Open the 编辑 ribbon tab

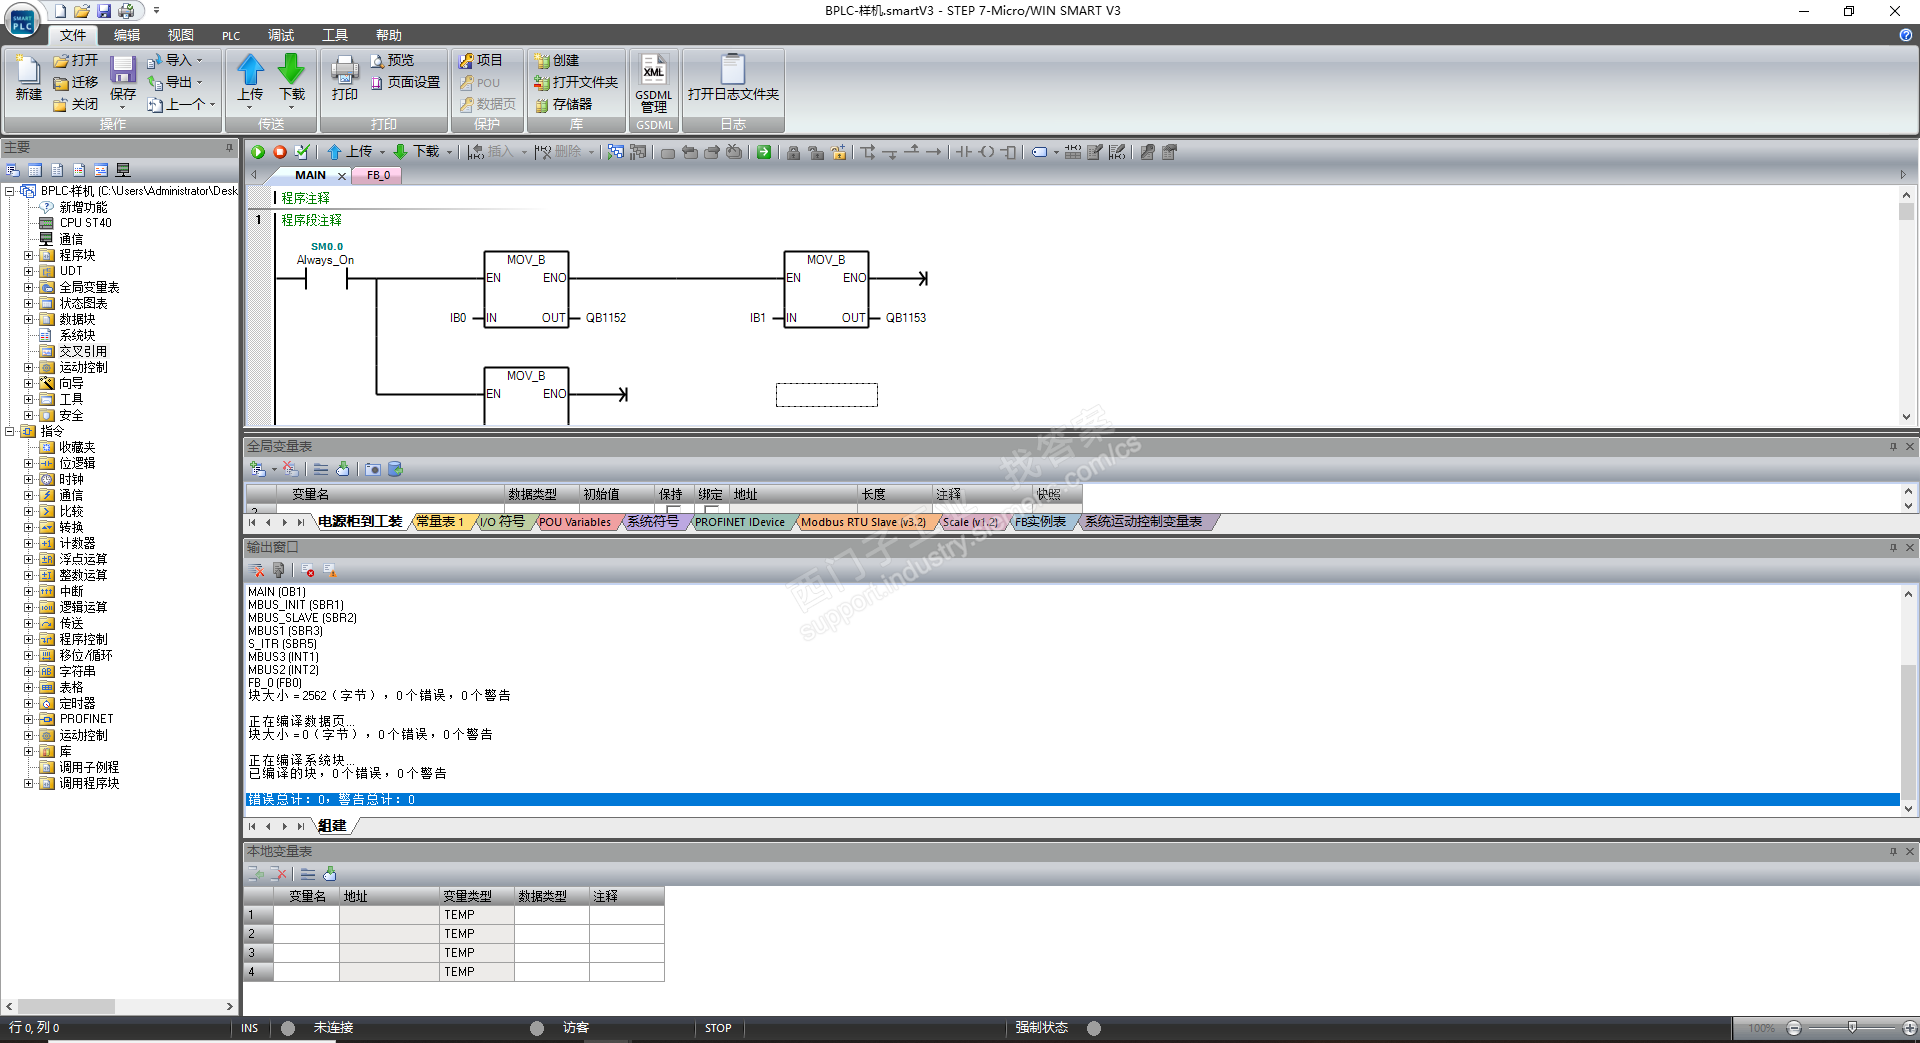127,35
